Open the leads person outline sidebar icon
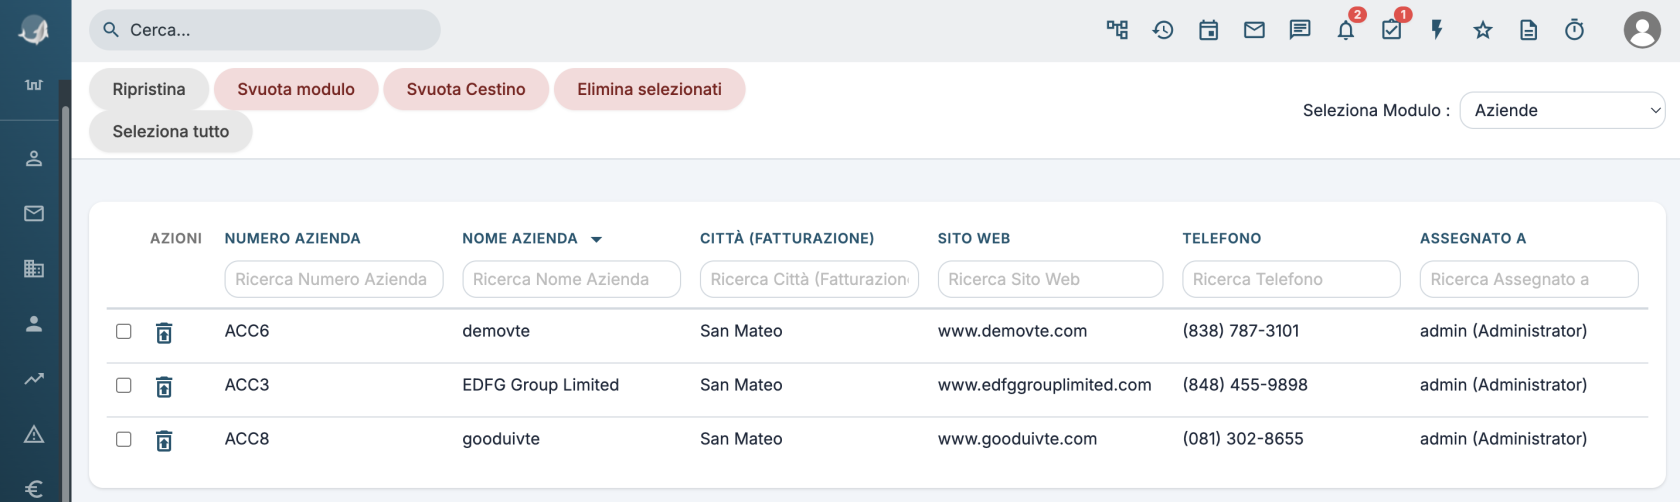This screenshot has height=502, width=1680. [34, 158]
